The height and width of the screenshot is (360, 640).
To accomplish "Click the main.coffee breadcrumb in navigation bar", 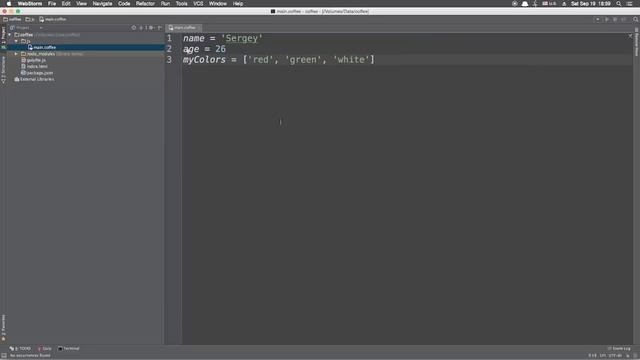I will [53, 19].
